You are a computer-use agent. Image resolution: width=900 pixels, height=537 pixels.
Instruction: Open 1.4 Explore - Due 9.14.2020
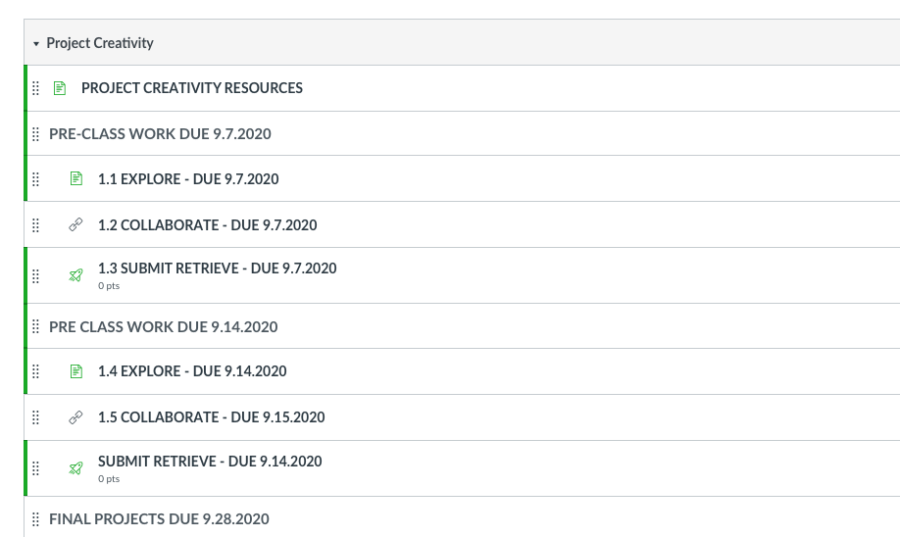(191, 372)
